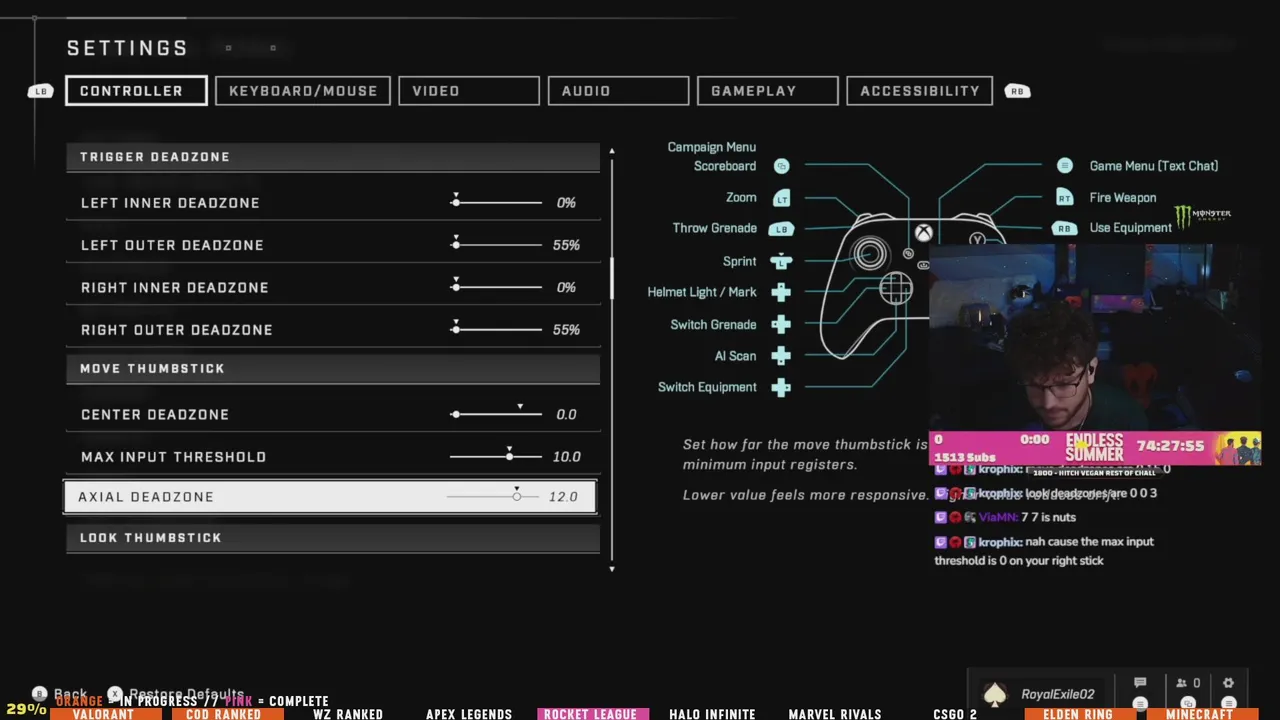Adjust the Max Input Threshold slider
This screenshot has width=1280, height=720.
click(x=496, y=456)
